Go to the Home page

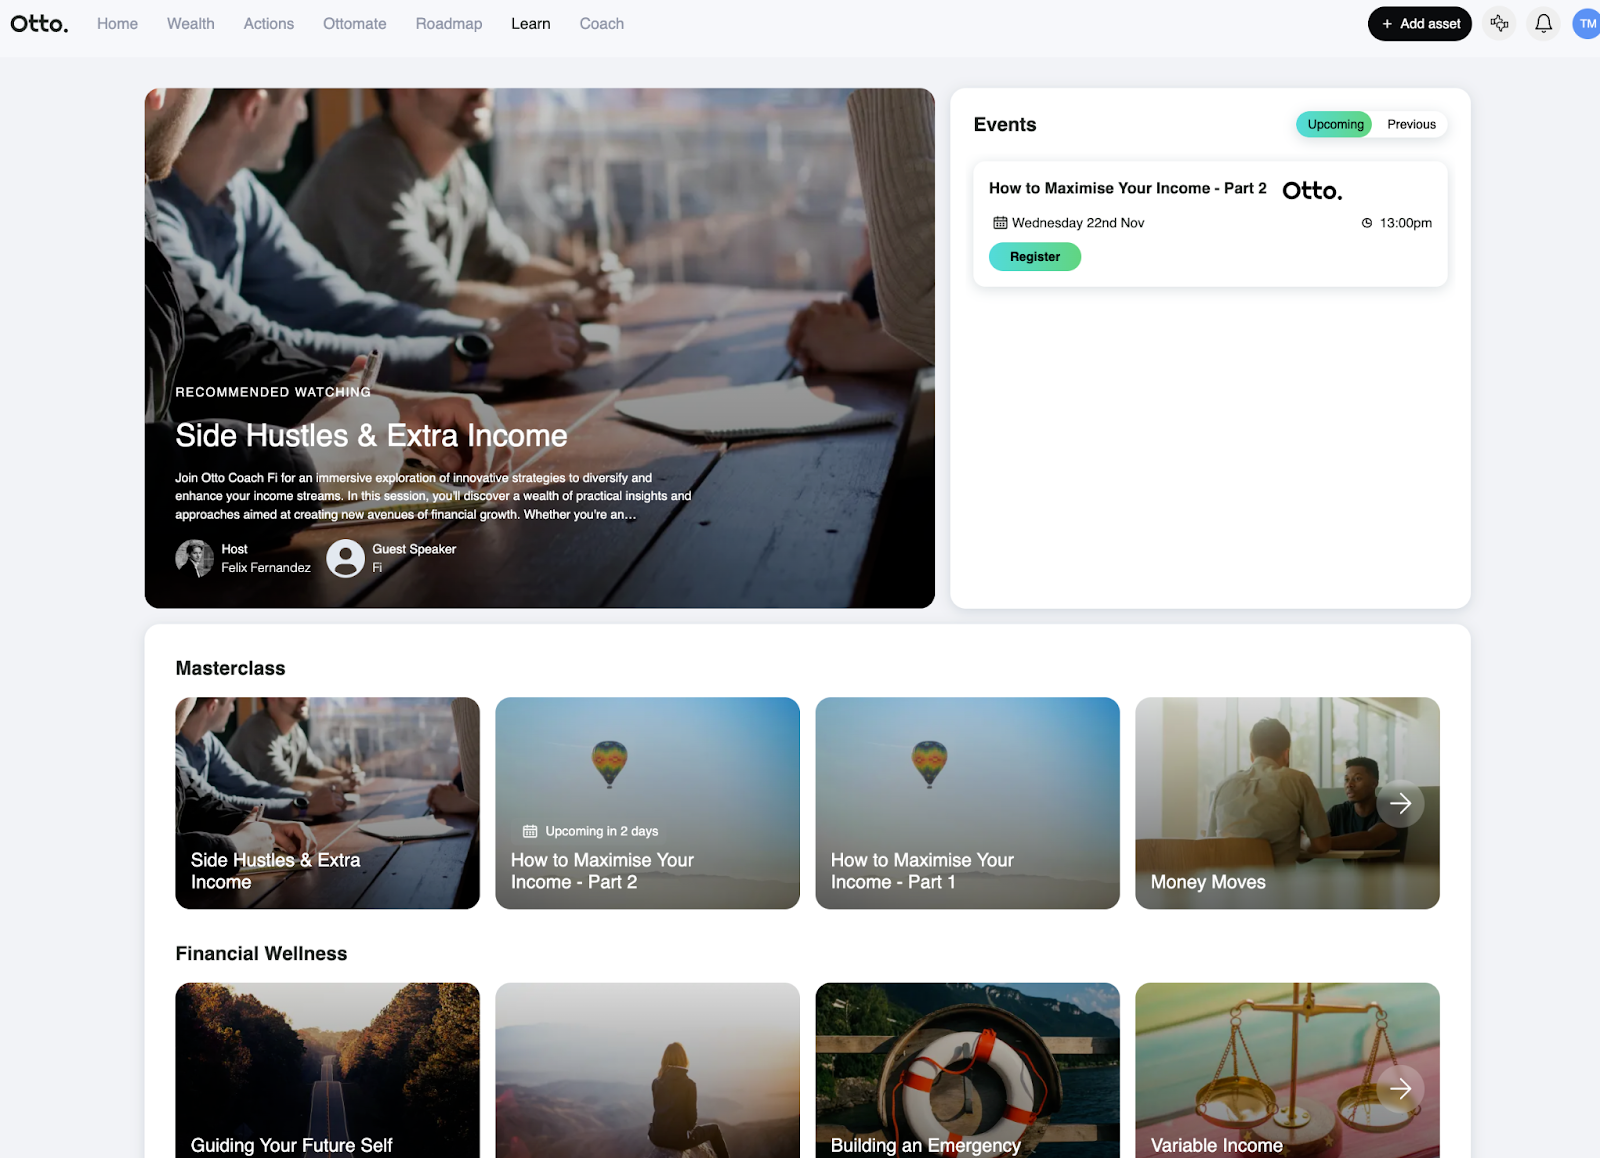(117, 24)
